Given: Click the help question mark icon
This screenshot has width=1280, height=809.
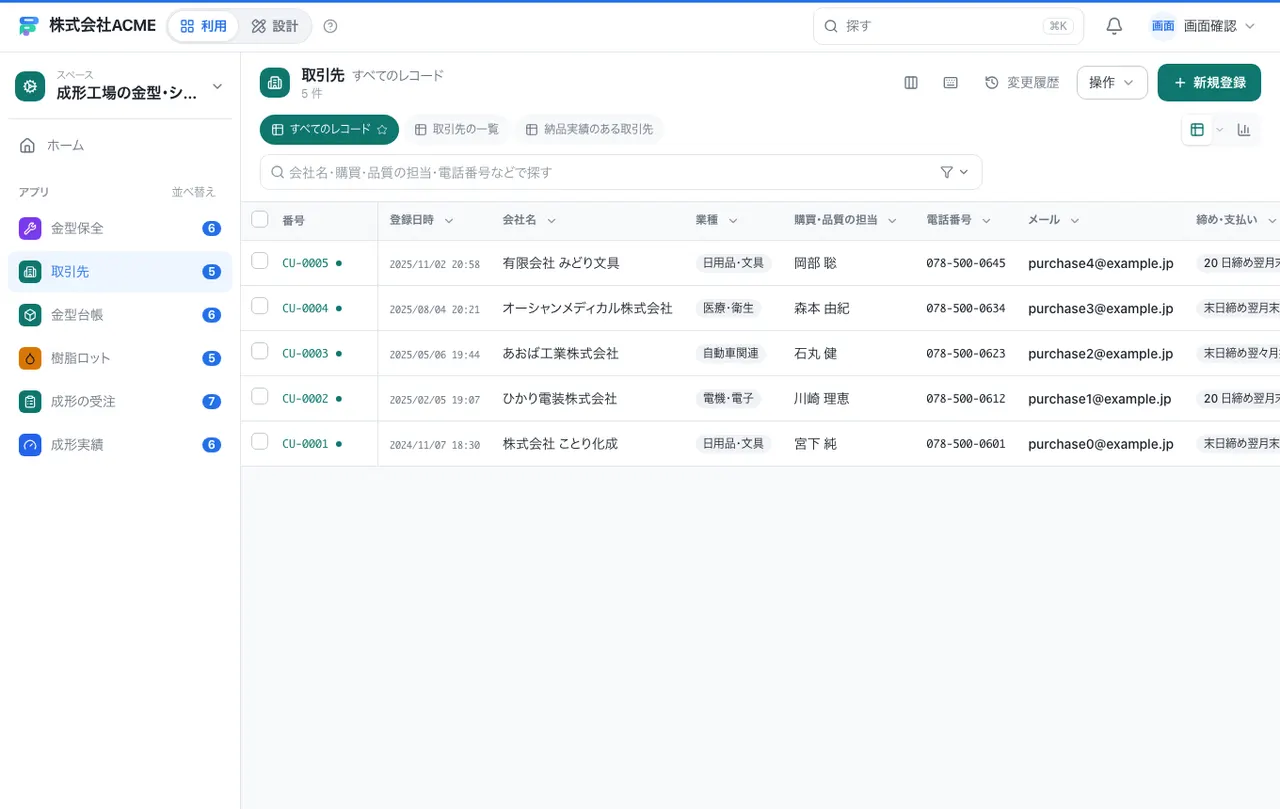Looking at the screenshot, I should (x=331, y=26).
